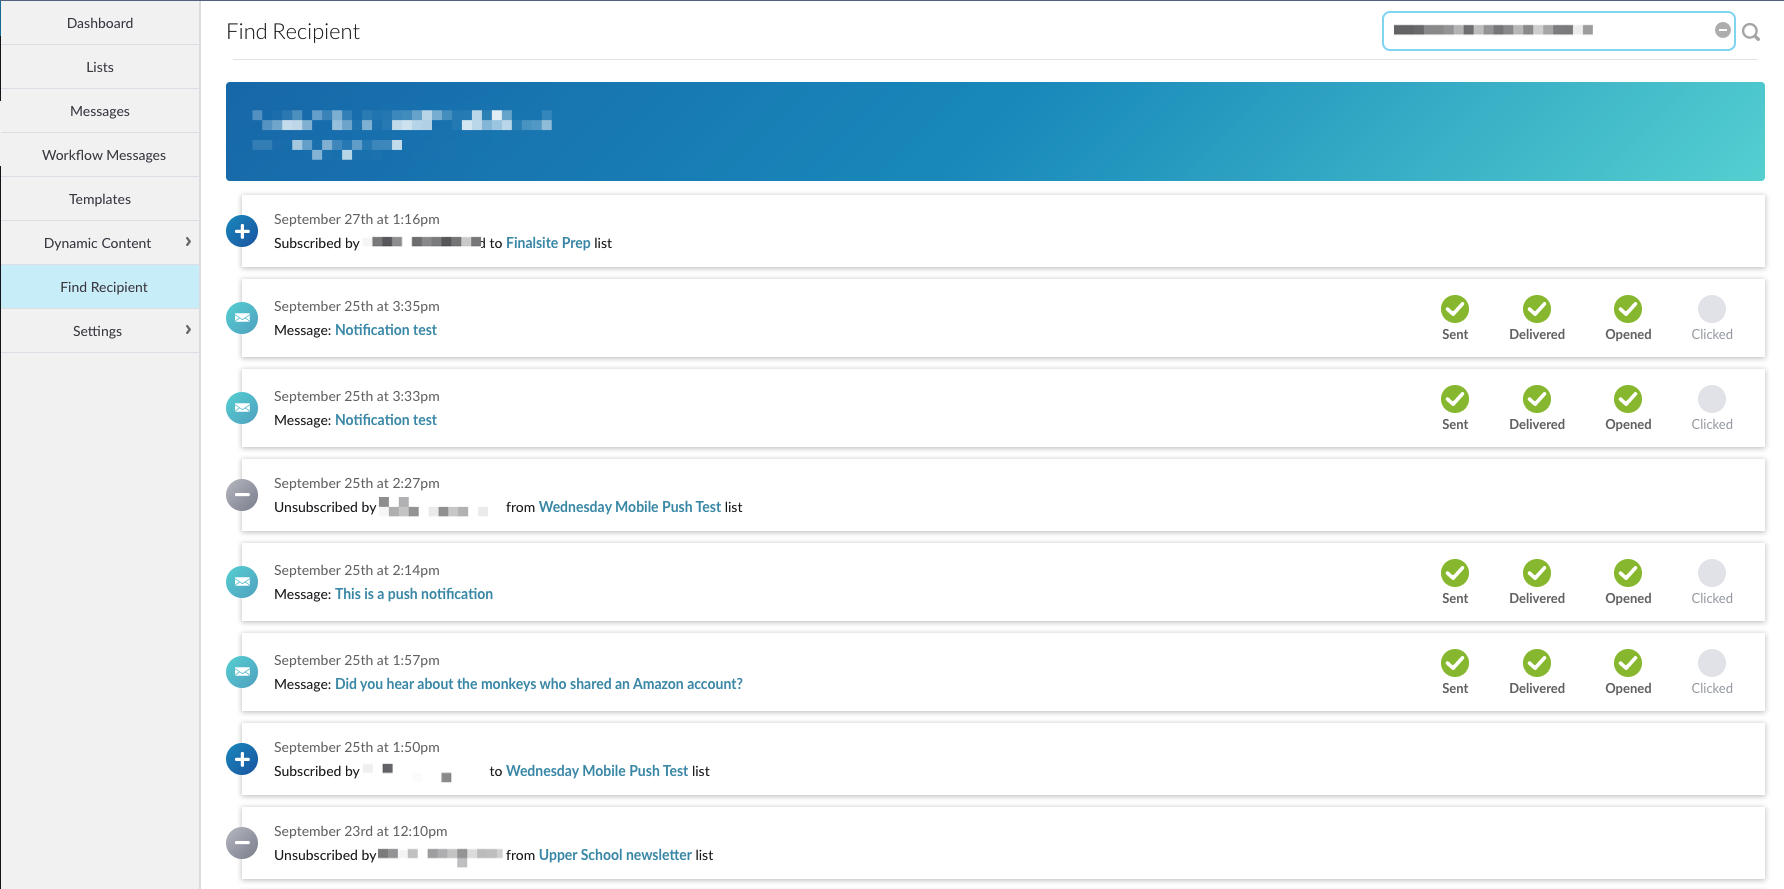Click the plus icon for September 27th subscription
Viewport: 1784px width, 889px height.
pyautogui.click(x=242, y=231)
